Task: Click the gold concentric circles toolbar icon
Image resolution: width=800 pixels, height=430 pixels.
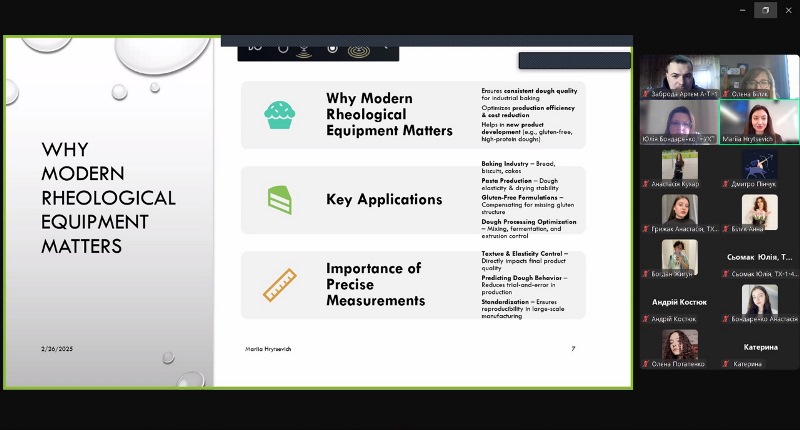Action: tap(359, 51)
